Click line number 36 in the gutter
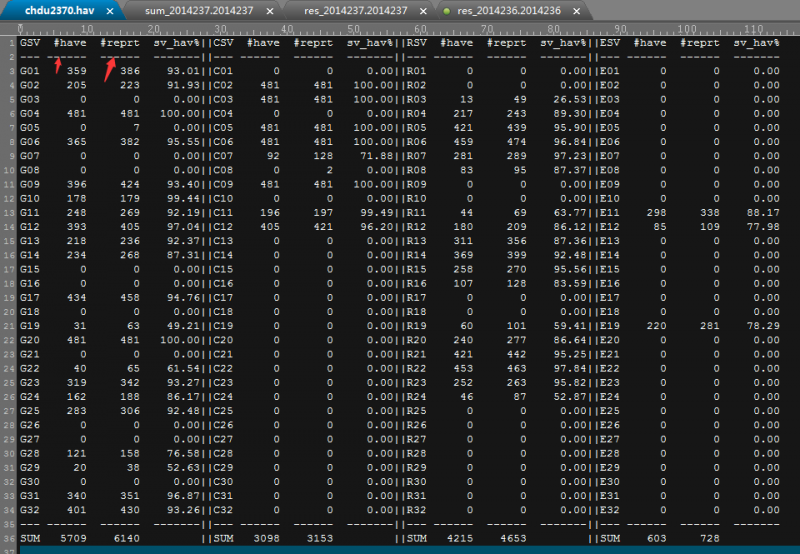Screen dimensions: 800x554 (x=9, y=539)
